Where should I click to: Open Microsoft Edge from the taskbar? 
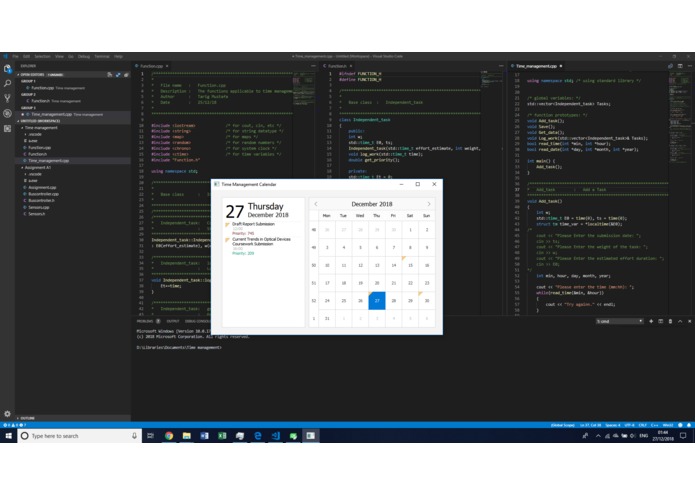(258, 436)
